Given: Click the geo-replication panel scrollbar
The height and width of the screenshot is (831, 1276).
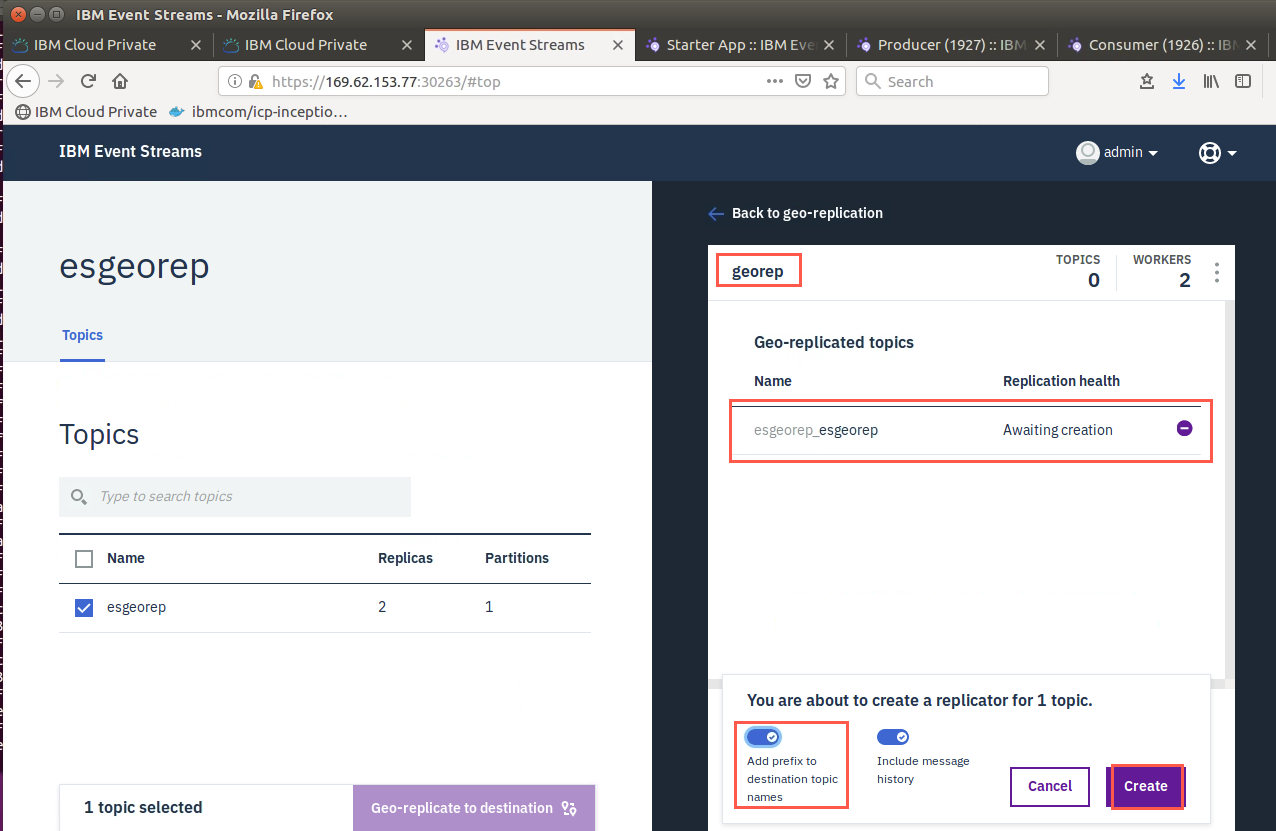Looking at the screenshot, I should pyautogui.click(x=1230, y=490).
